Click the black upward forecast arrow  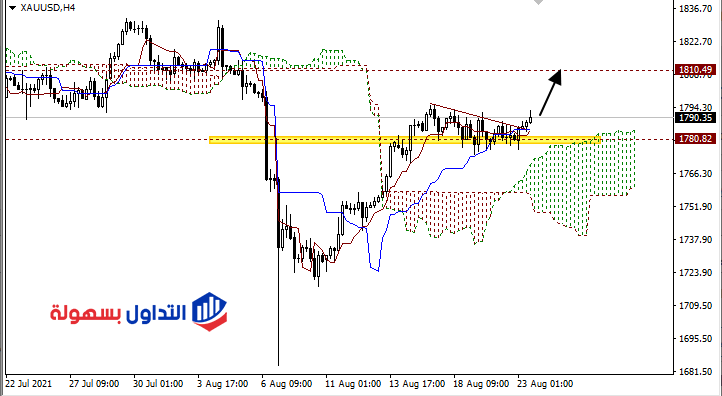[x=551, y=93]
